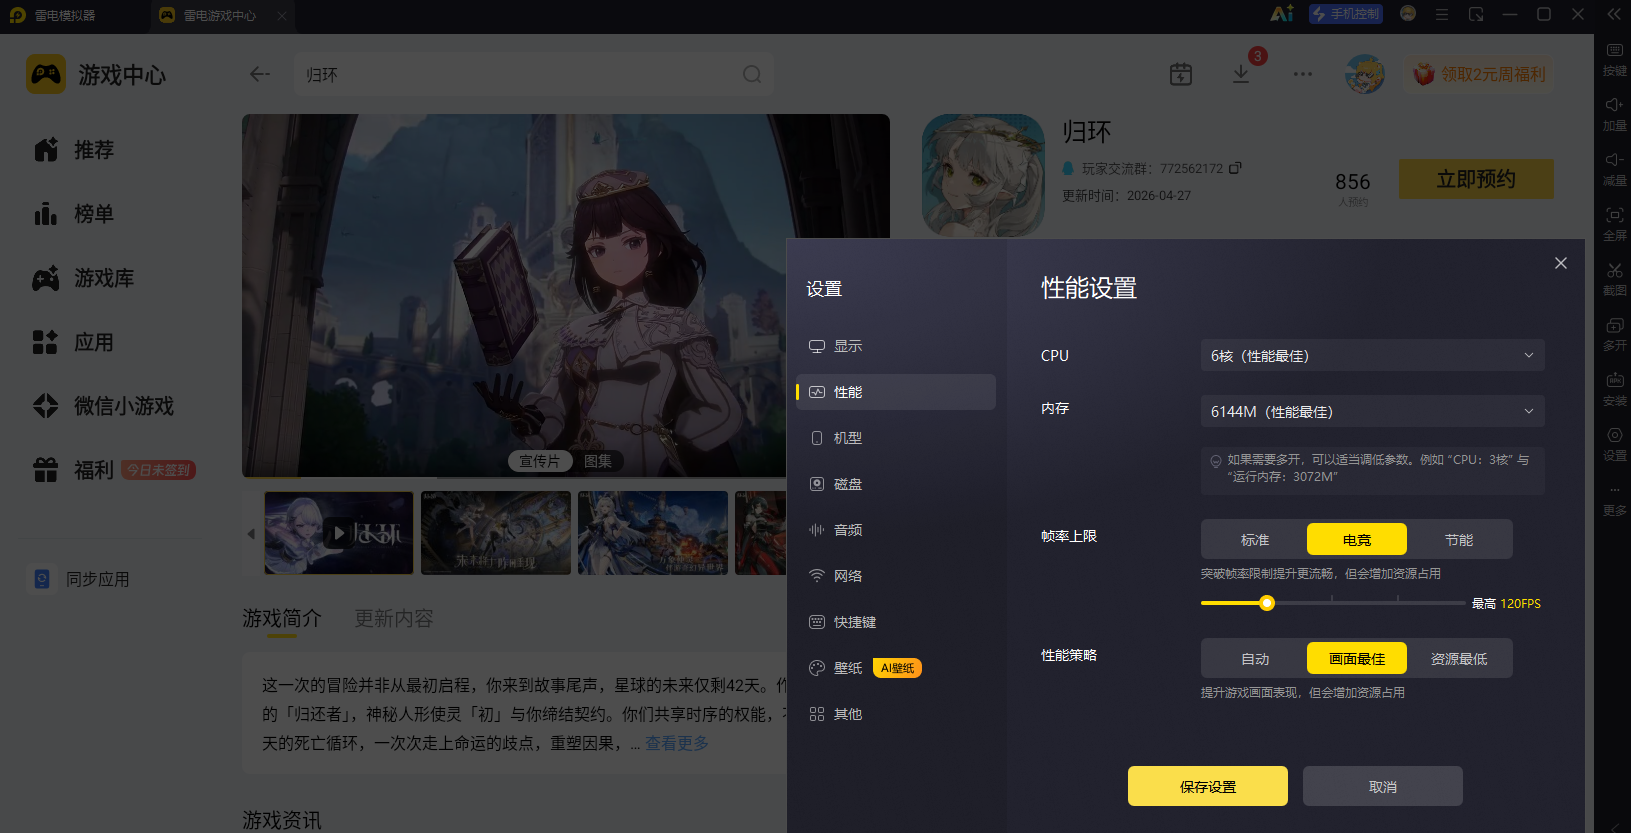Click the user avatar icon in title bar
This screenshot has height=833, width=1631.
pos(1408,14)
